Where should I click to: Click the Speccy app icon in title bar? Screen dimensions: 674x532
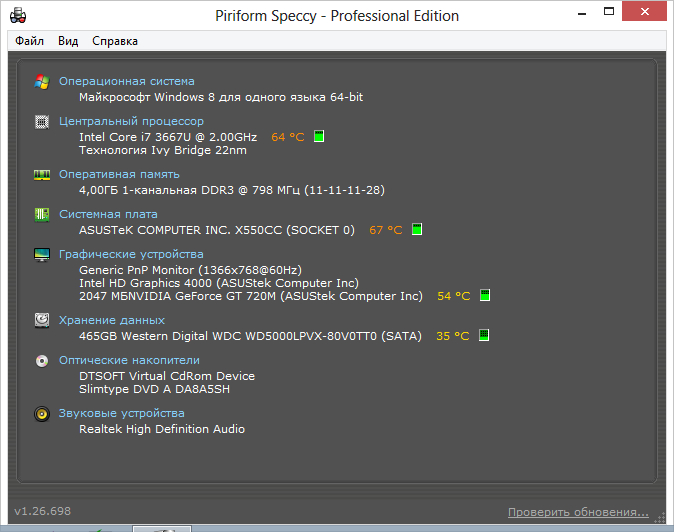point(18,16)
